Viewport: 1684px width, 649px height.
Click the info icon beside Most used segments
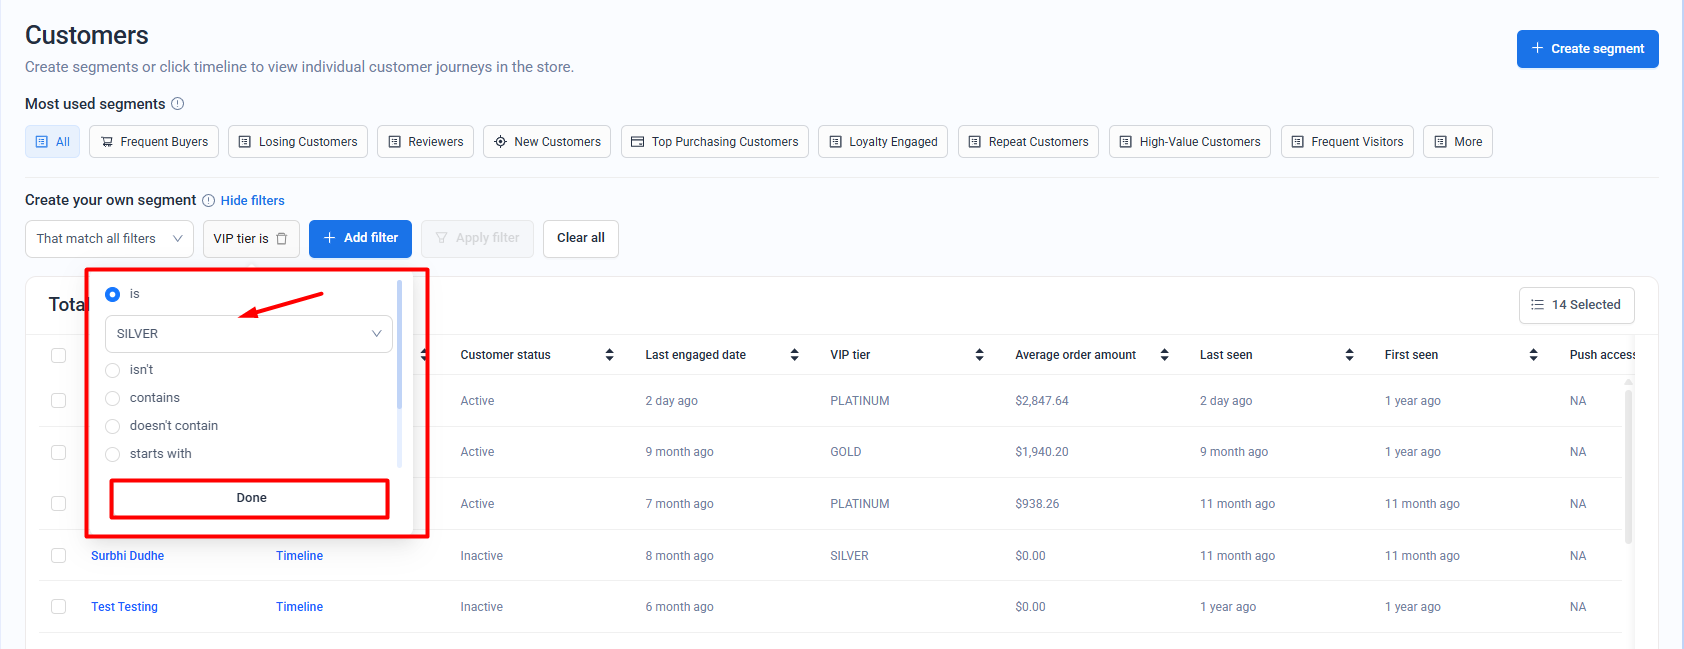[x=178, y=104]
